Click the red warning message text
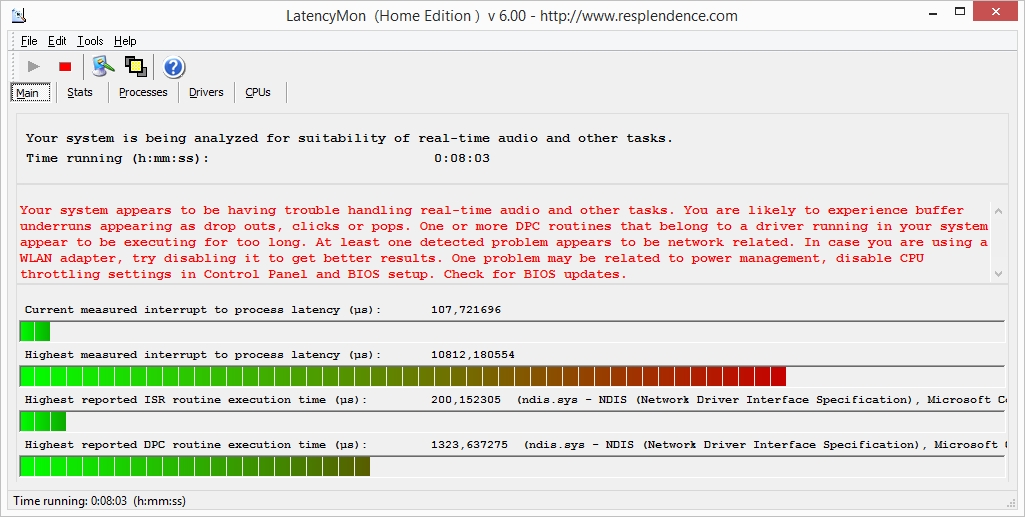The height and width of the screenshot is (517, 1025). click(x=504, y=242)
